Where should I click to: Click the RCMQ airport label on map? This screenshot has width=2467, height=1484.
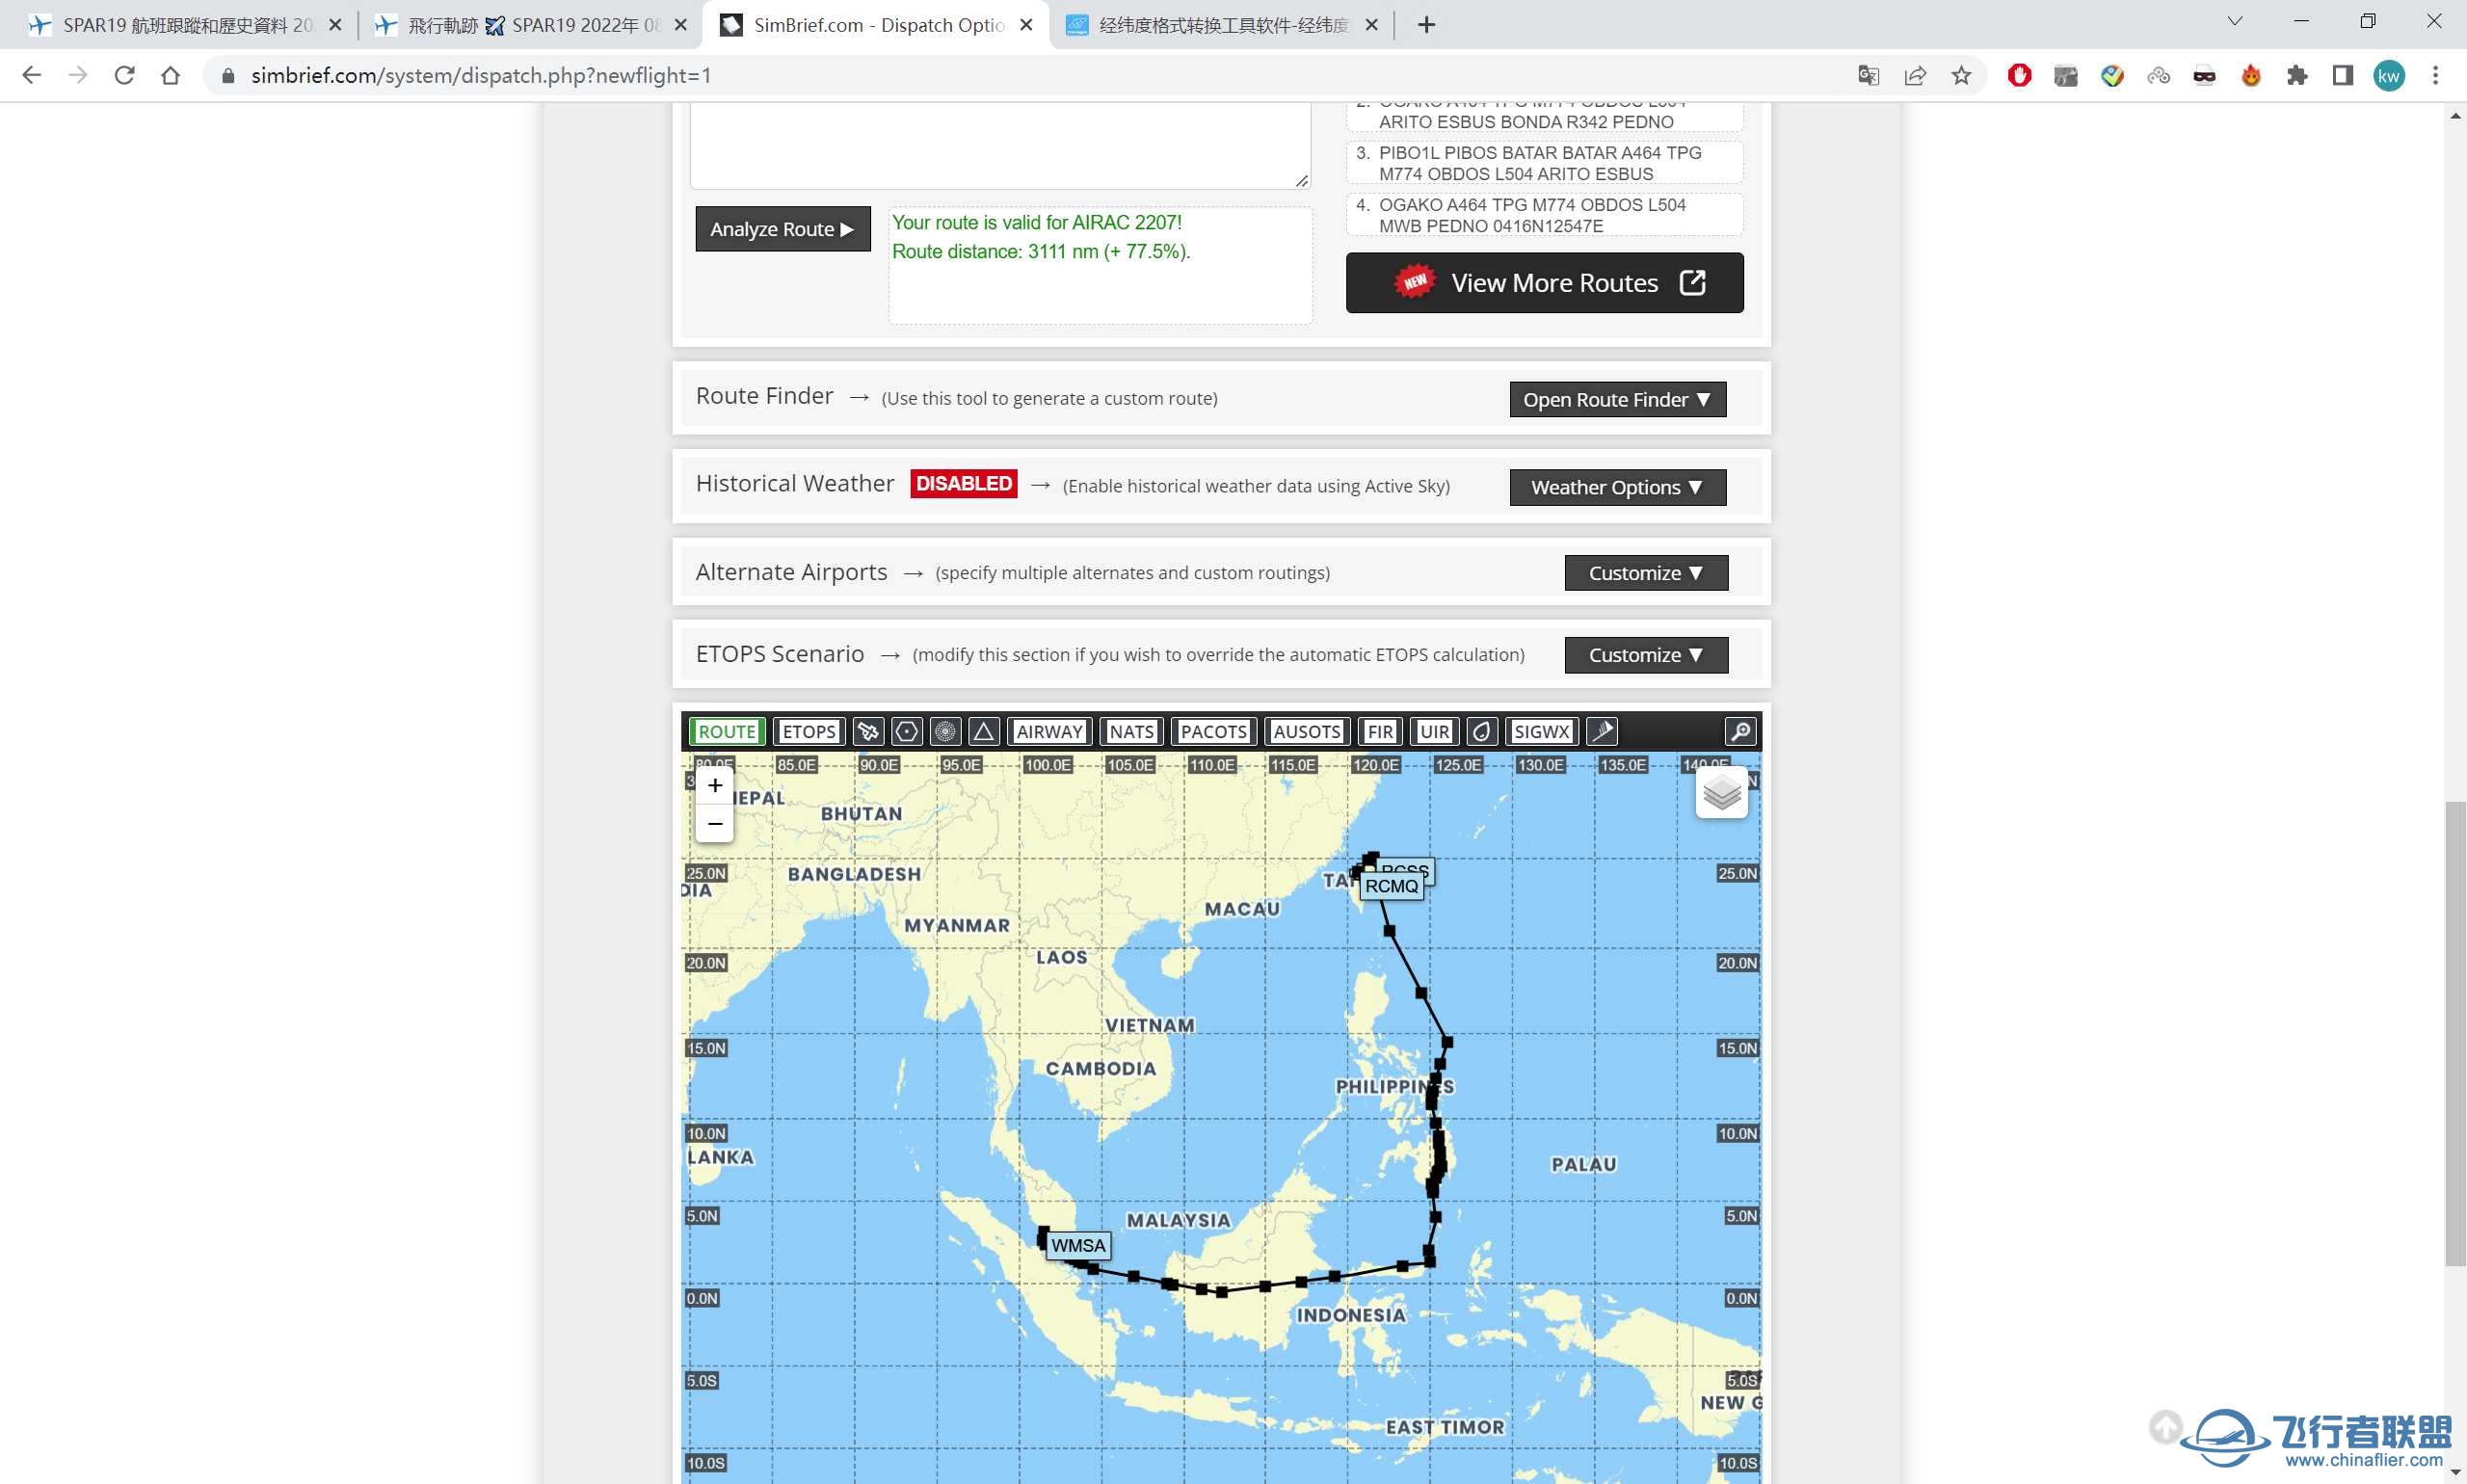(1391, 886)
